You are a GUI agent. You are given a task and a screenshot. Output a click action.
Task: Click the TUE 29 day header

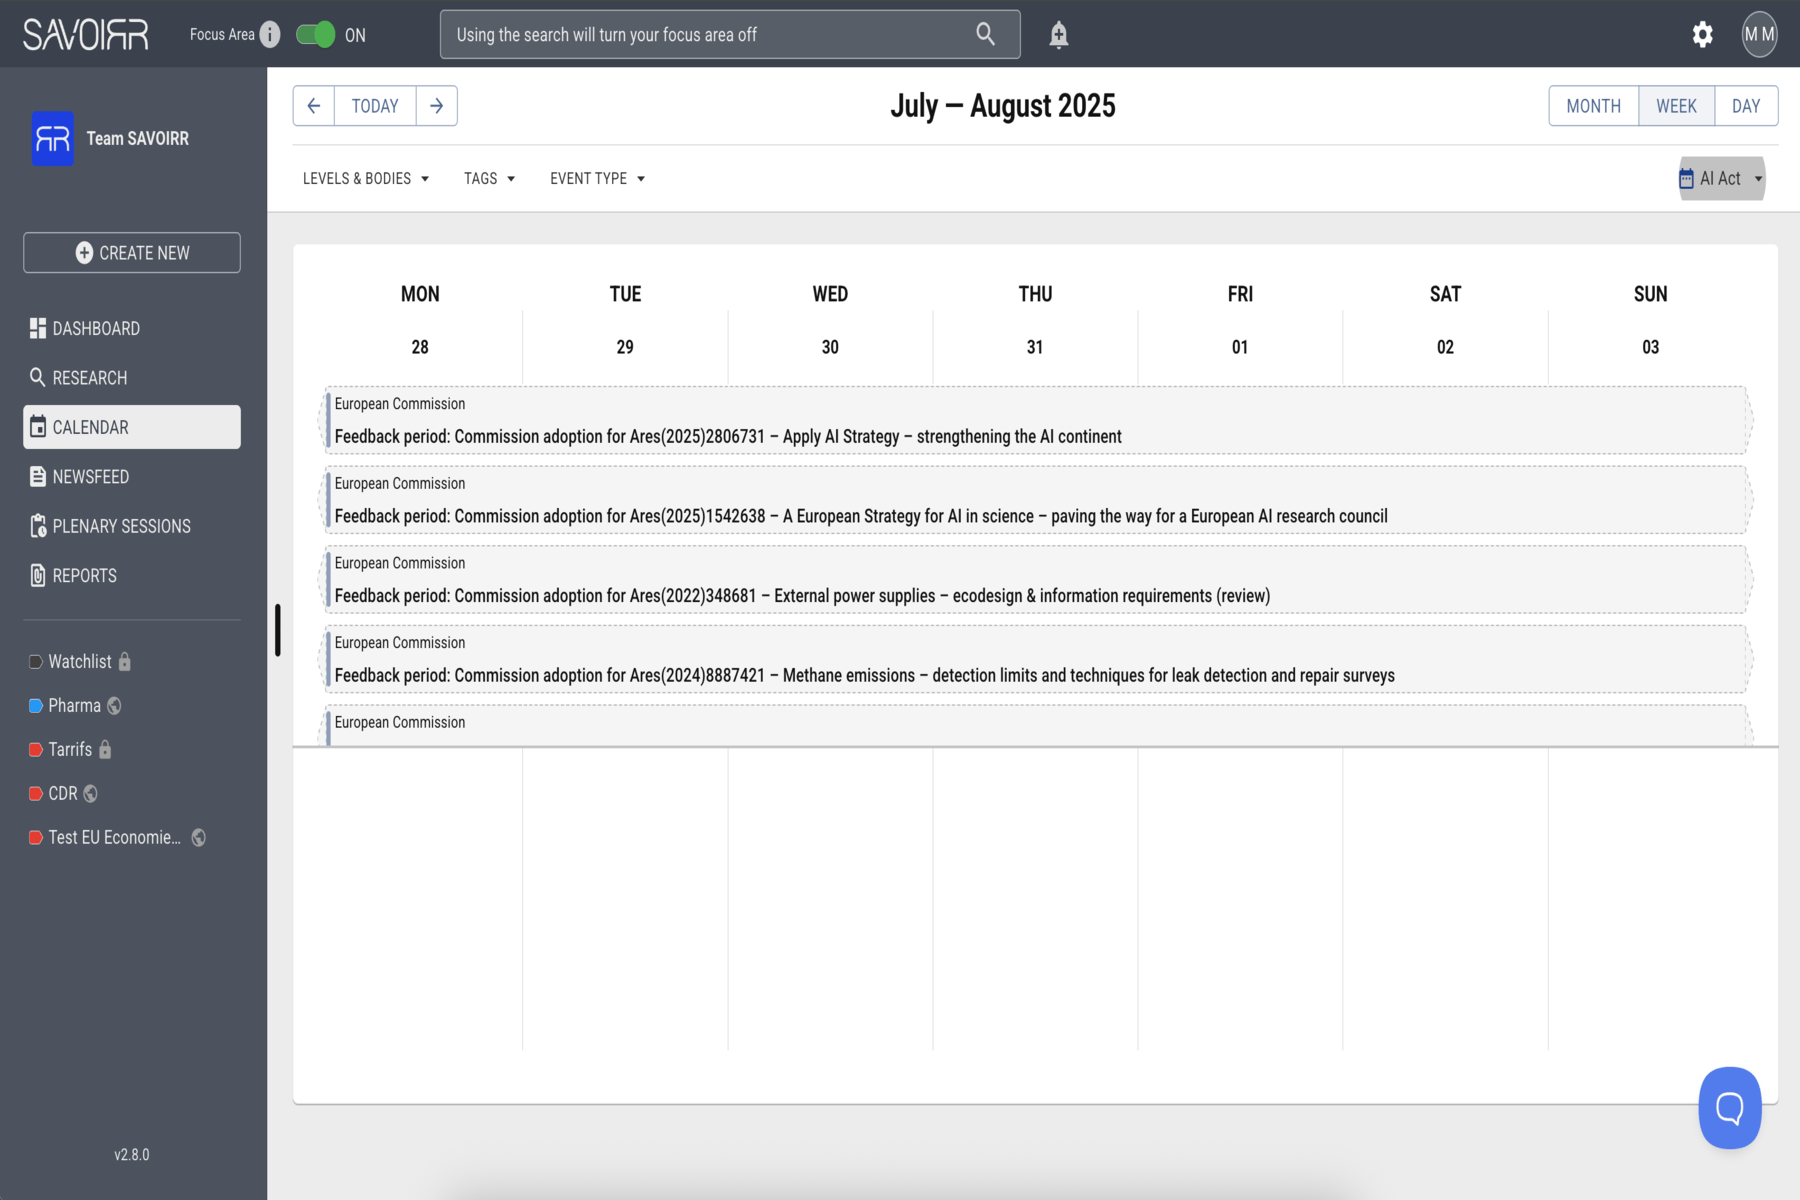click(625, 320)
